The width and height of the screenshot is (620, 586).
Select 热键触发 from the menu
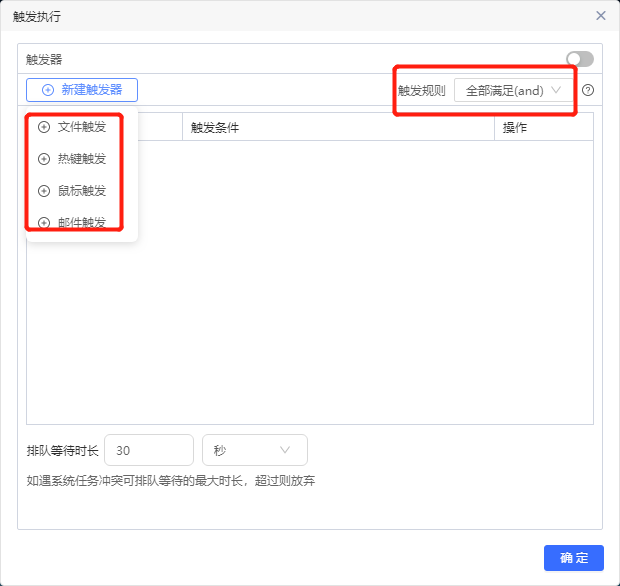click(x=82, y=159)
